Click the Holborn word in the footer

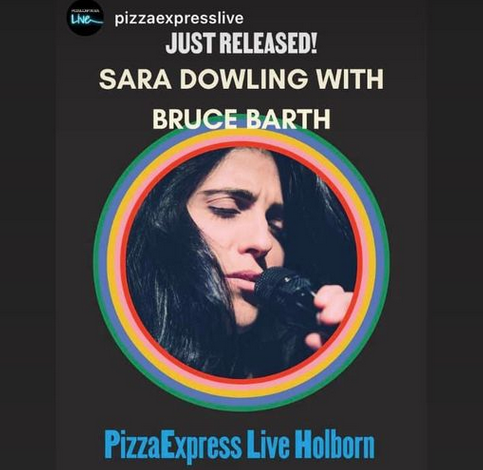(335, 444)
